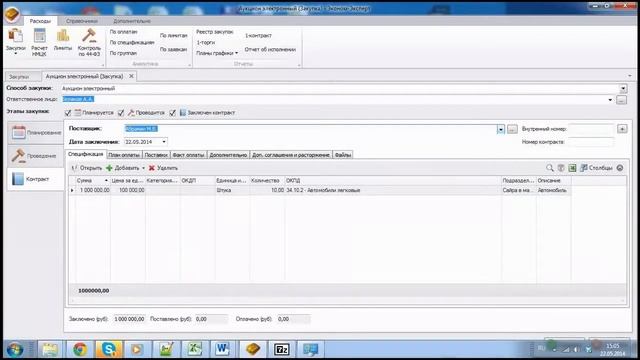Viewport: 640px width, 360px height.
Task: Click the Номер контракта input field
Action: click(x=590, y=142)
